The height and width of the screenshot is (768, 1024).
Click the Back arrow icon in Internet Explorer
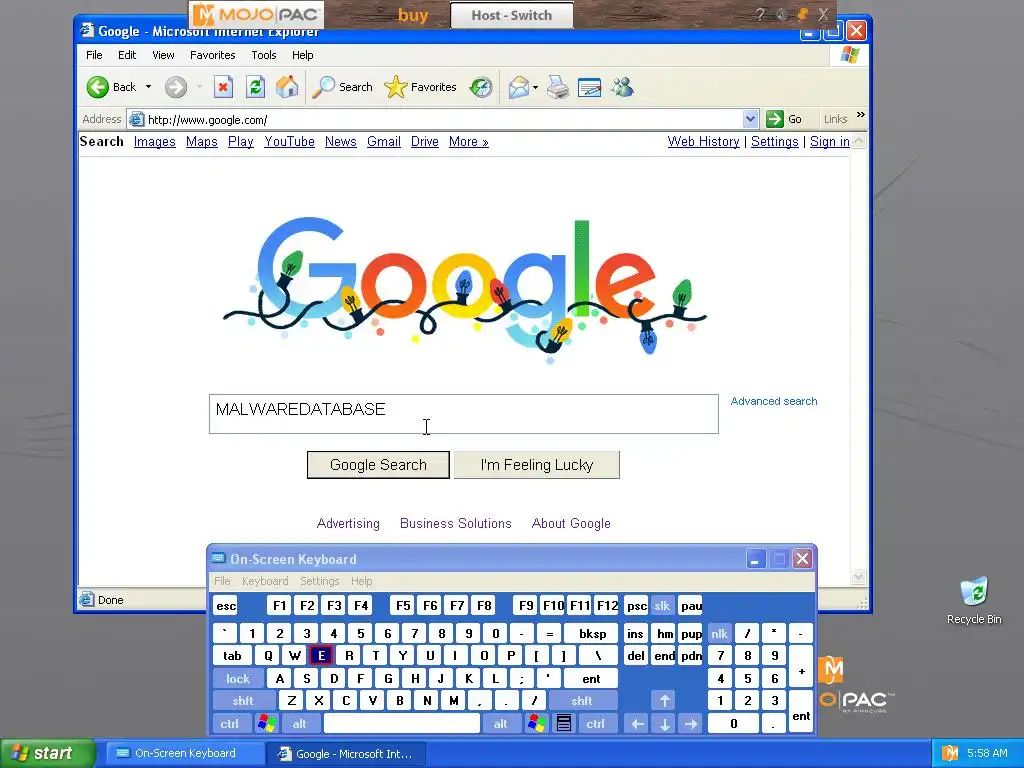click(98, 87)
